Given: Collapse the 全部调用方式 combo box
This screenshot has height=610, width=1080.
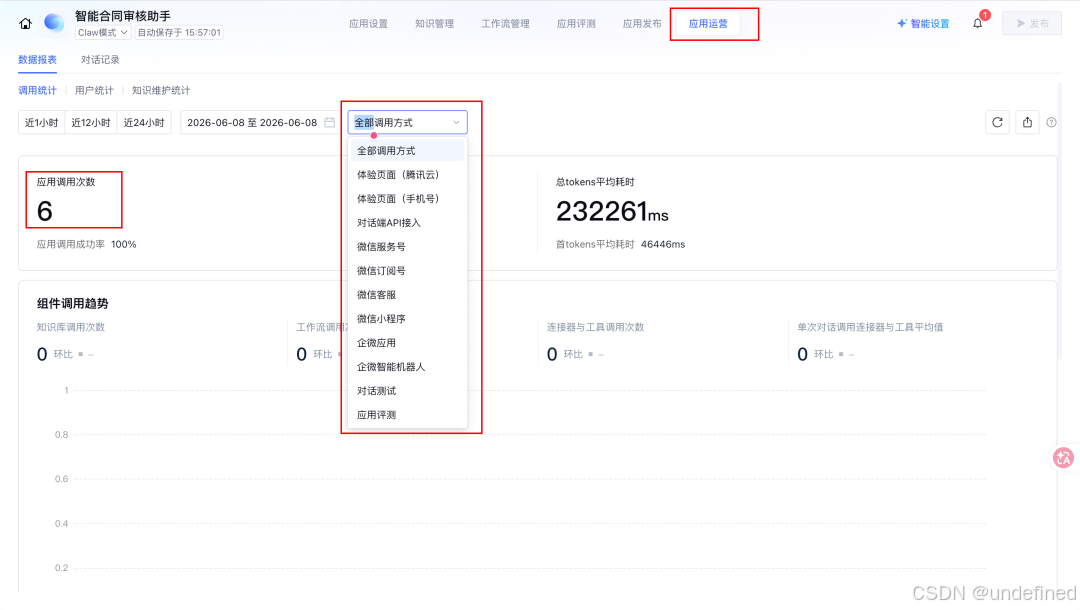Looking at the screenshot, I should point(407,123).
